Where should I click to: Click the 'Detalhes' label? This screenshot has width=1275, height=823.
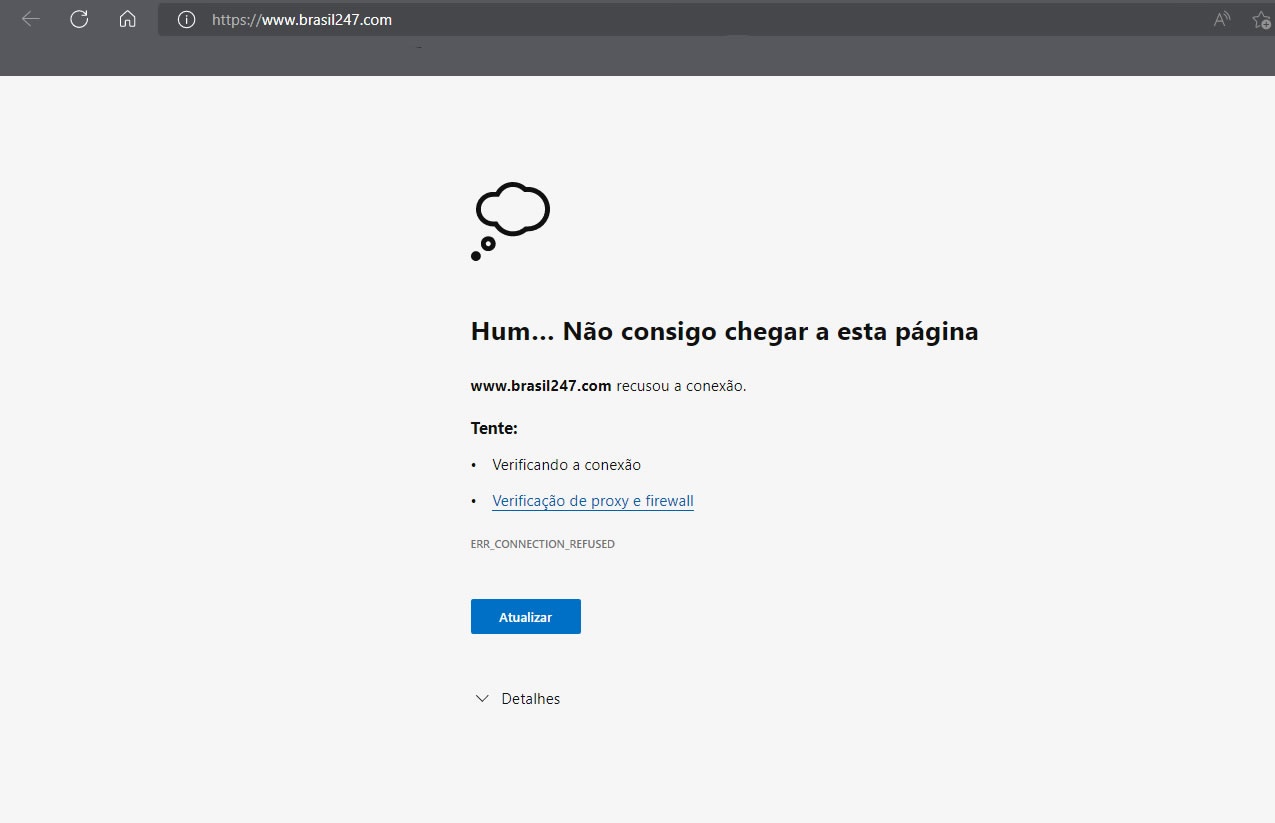(530, 699)
